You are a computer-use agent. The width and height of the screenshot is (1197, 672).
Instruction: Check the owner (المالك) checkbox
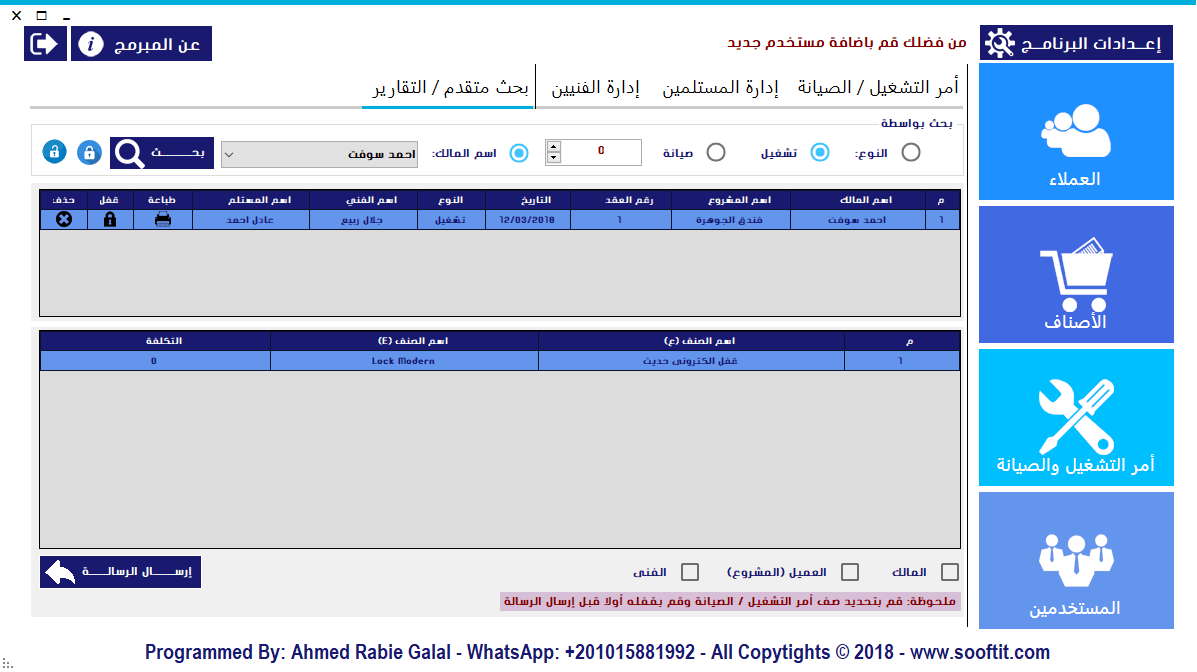[950, 572]
